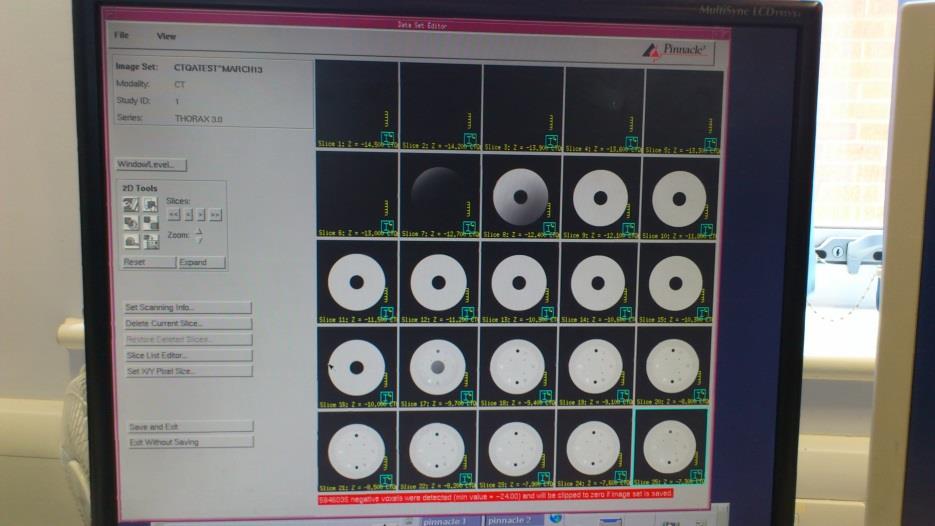
Task: Click the Reset button in 2D Tools
Action: click(x=148, y=262)
